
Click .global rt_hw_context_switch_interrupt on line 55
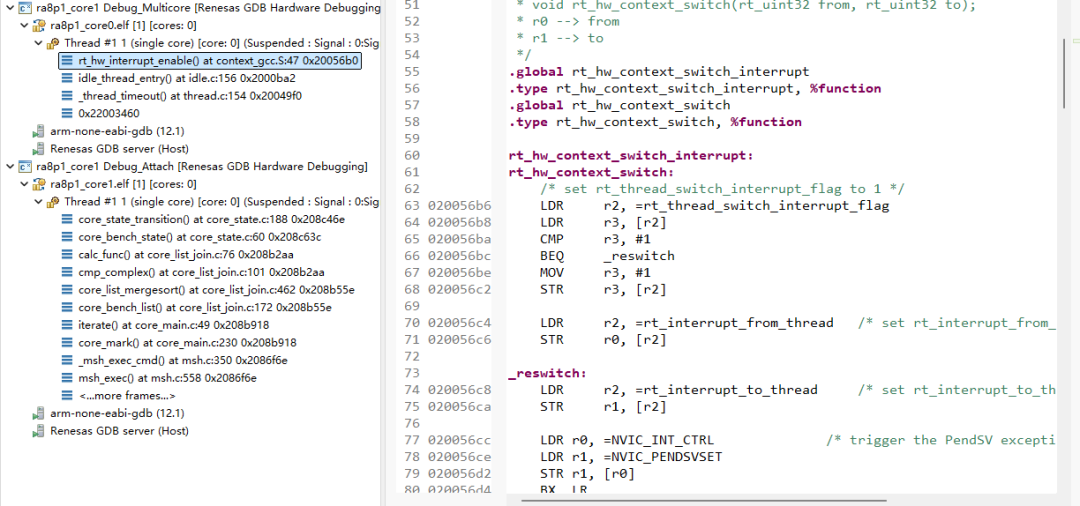click(x=658, y=72)
